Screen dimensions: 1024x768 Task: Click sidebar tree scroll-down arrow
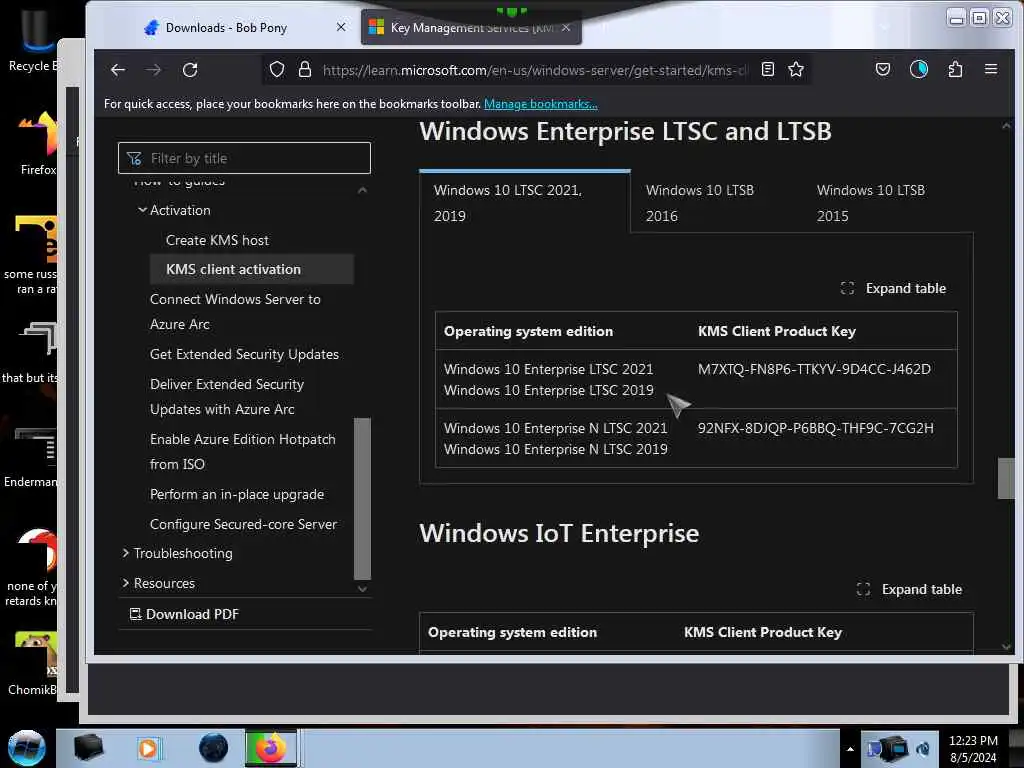[x=362, y=588]
